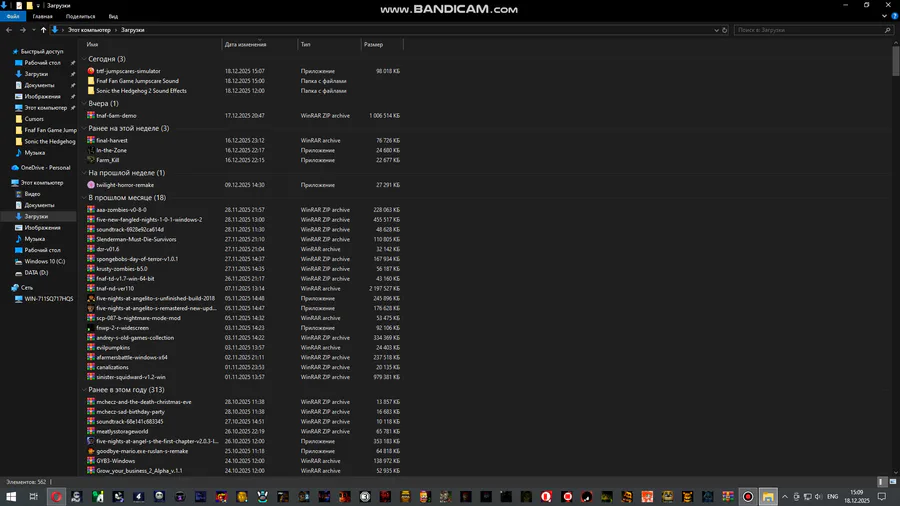Open address bar history dropdown
The width and height of the screenshot is (900, 506).
[716, 30]
